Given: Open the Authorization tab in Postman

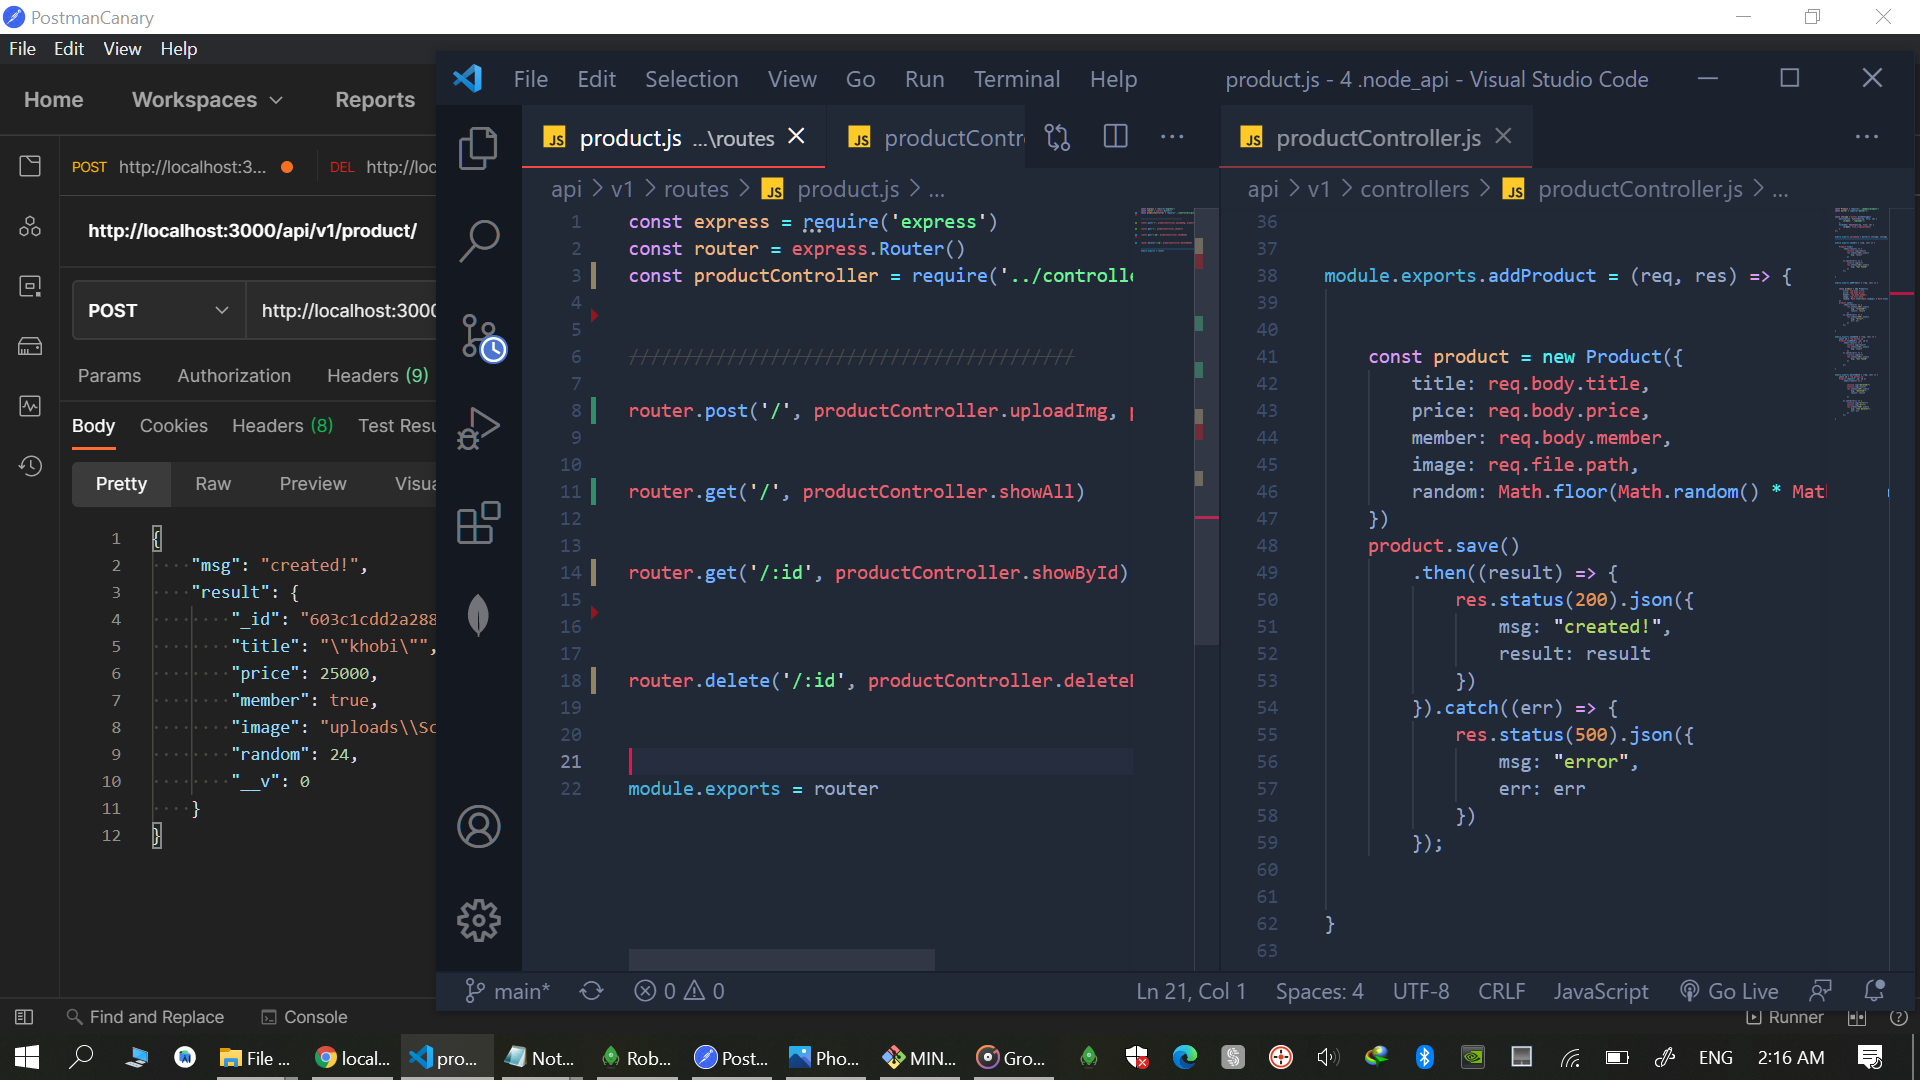Looking at the screenshot, I should coord(234,376).
